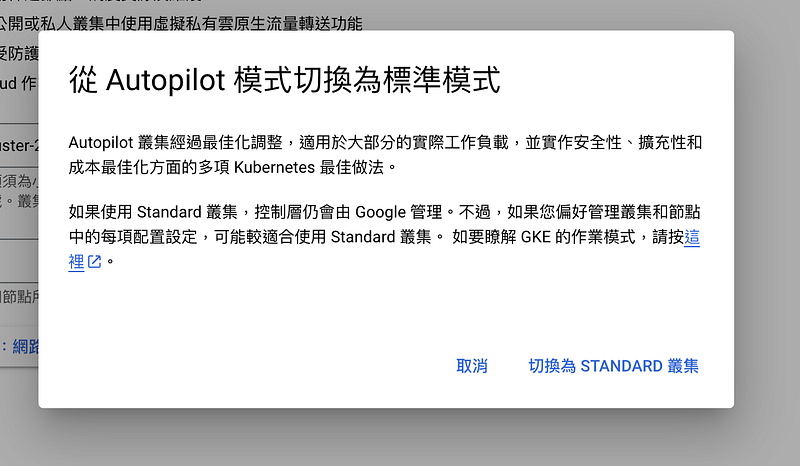This screenshot has height=466, width=800.
Task: Click the 網路 link in background page
Action: [x=19, y=347]
